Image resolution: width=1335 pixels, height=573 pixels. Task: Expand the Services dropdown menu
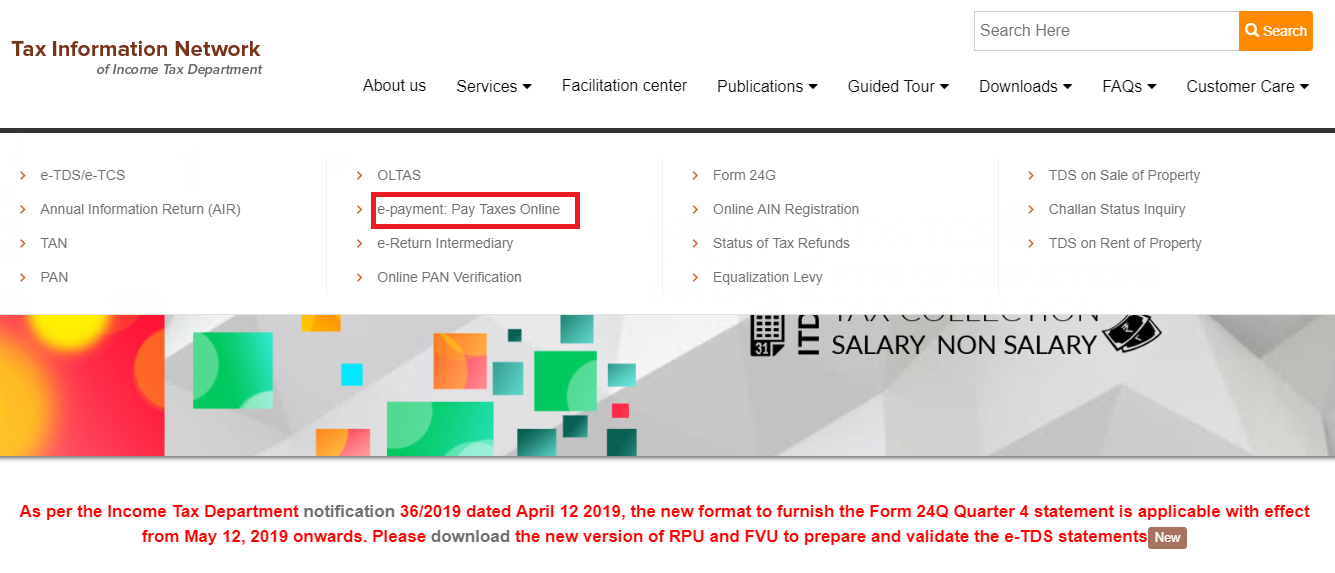coord(494,86)
